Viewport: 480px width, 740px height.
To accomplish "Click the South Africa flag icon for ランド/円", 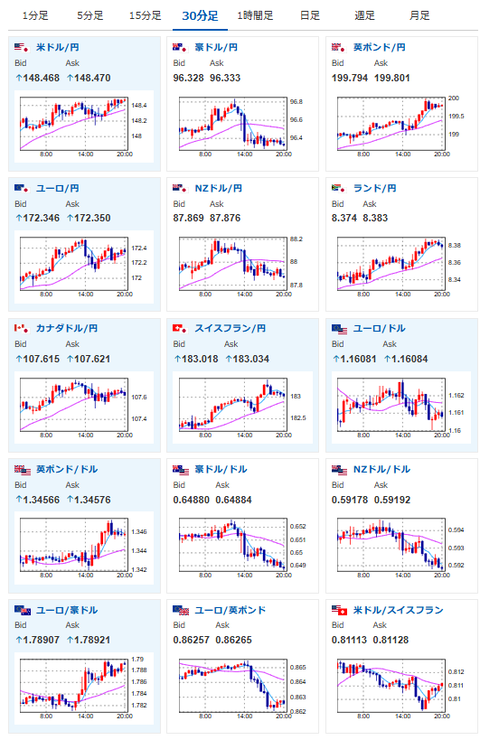I will (x=339, y=188).
